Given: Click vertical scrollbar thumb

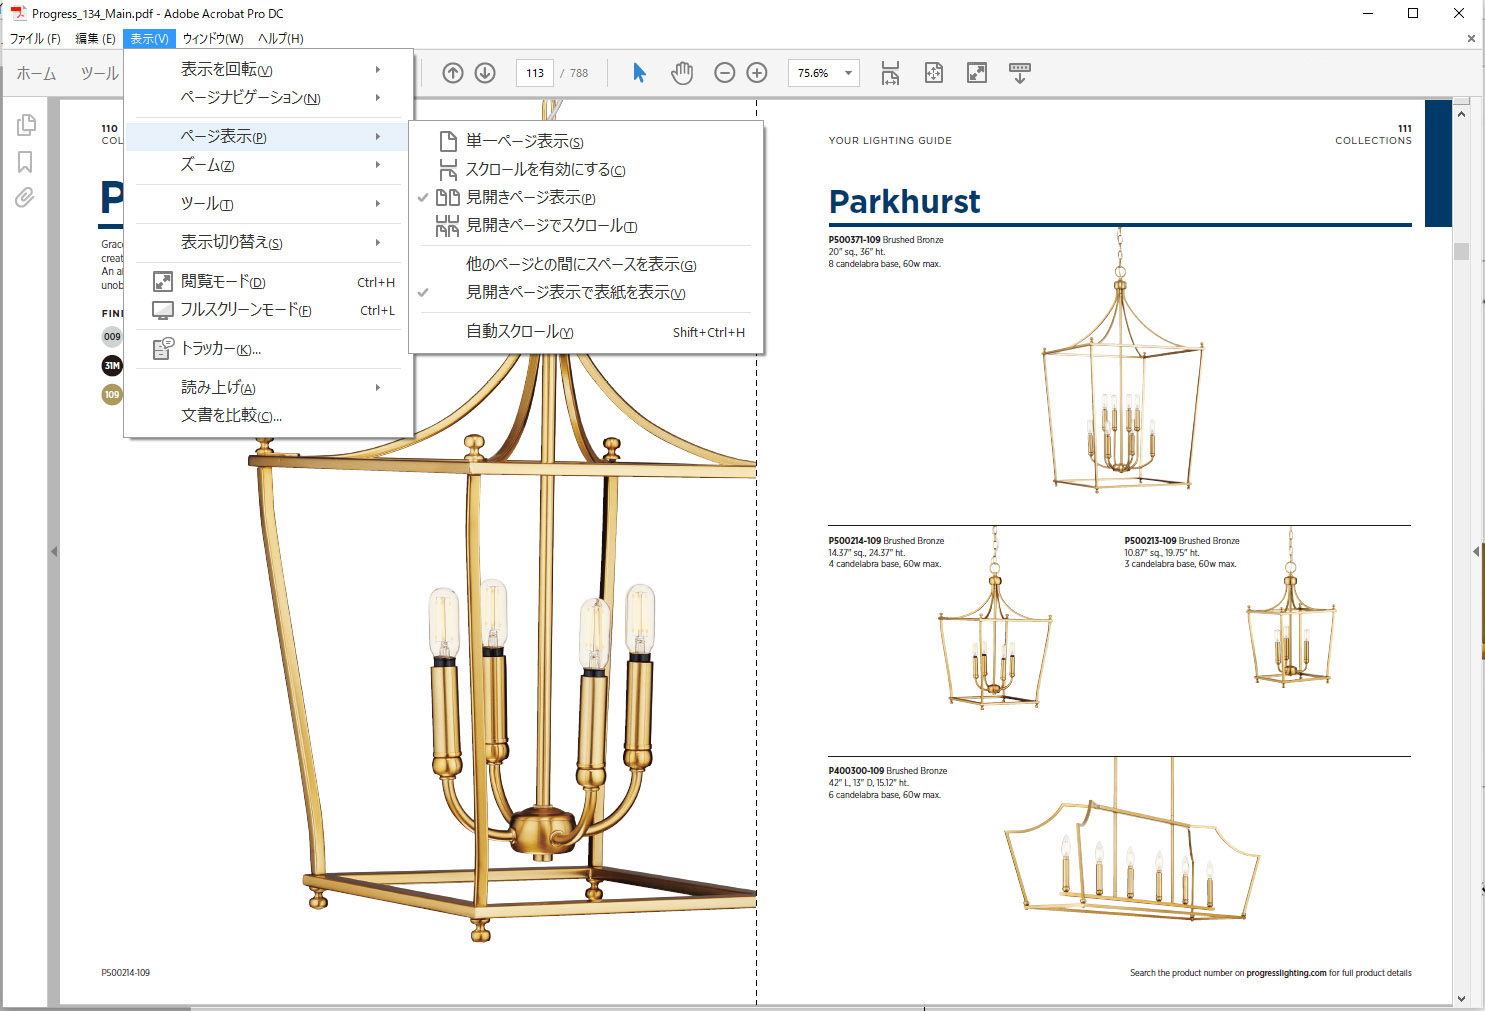Looking at the screenshot, I should pyautogui.click(x=1461, y=252).
